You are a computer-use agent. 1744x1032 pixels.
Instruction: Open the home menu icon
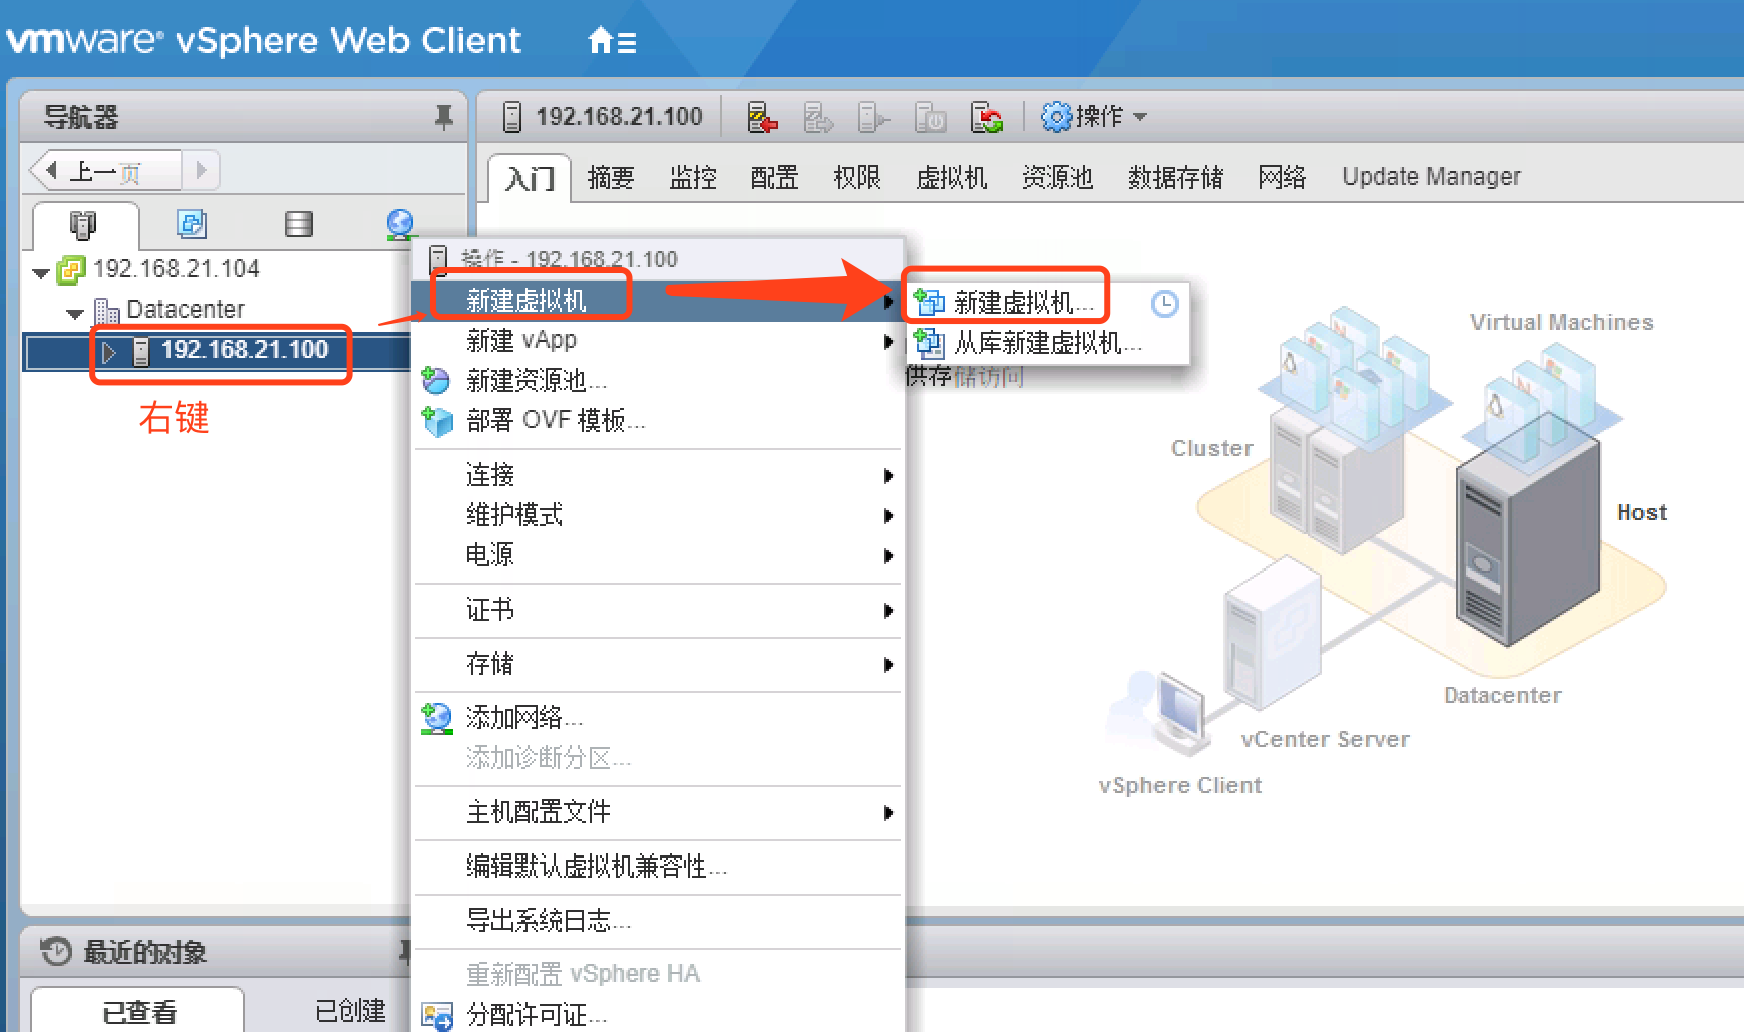[612, 41]
